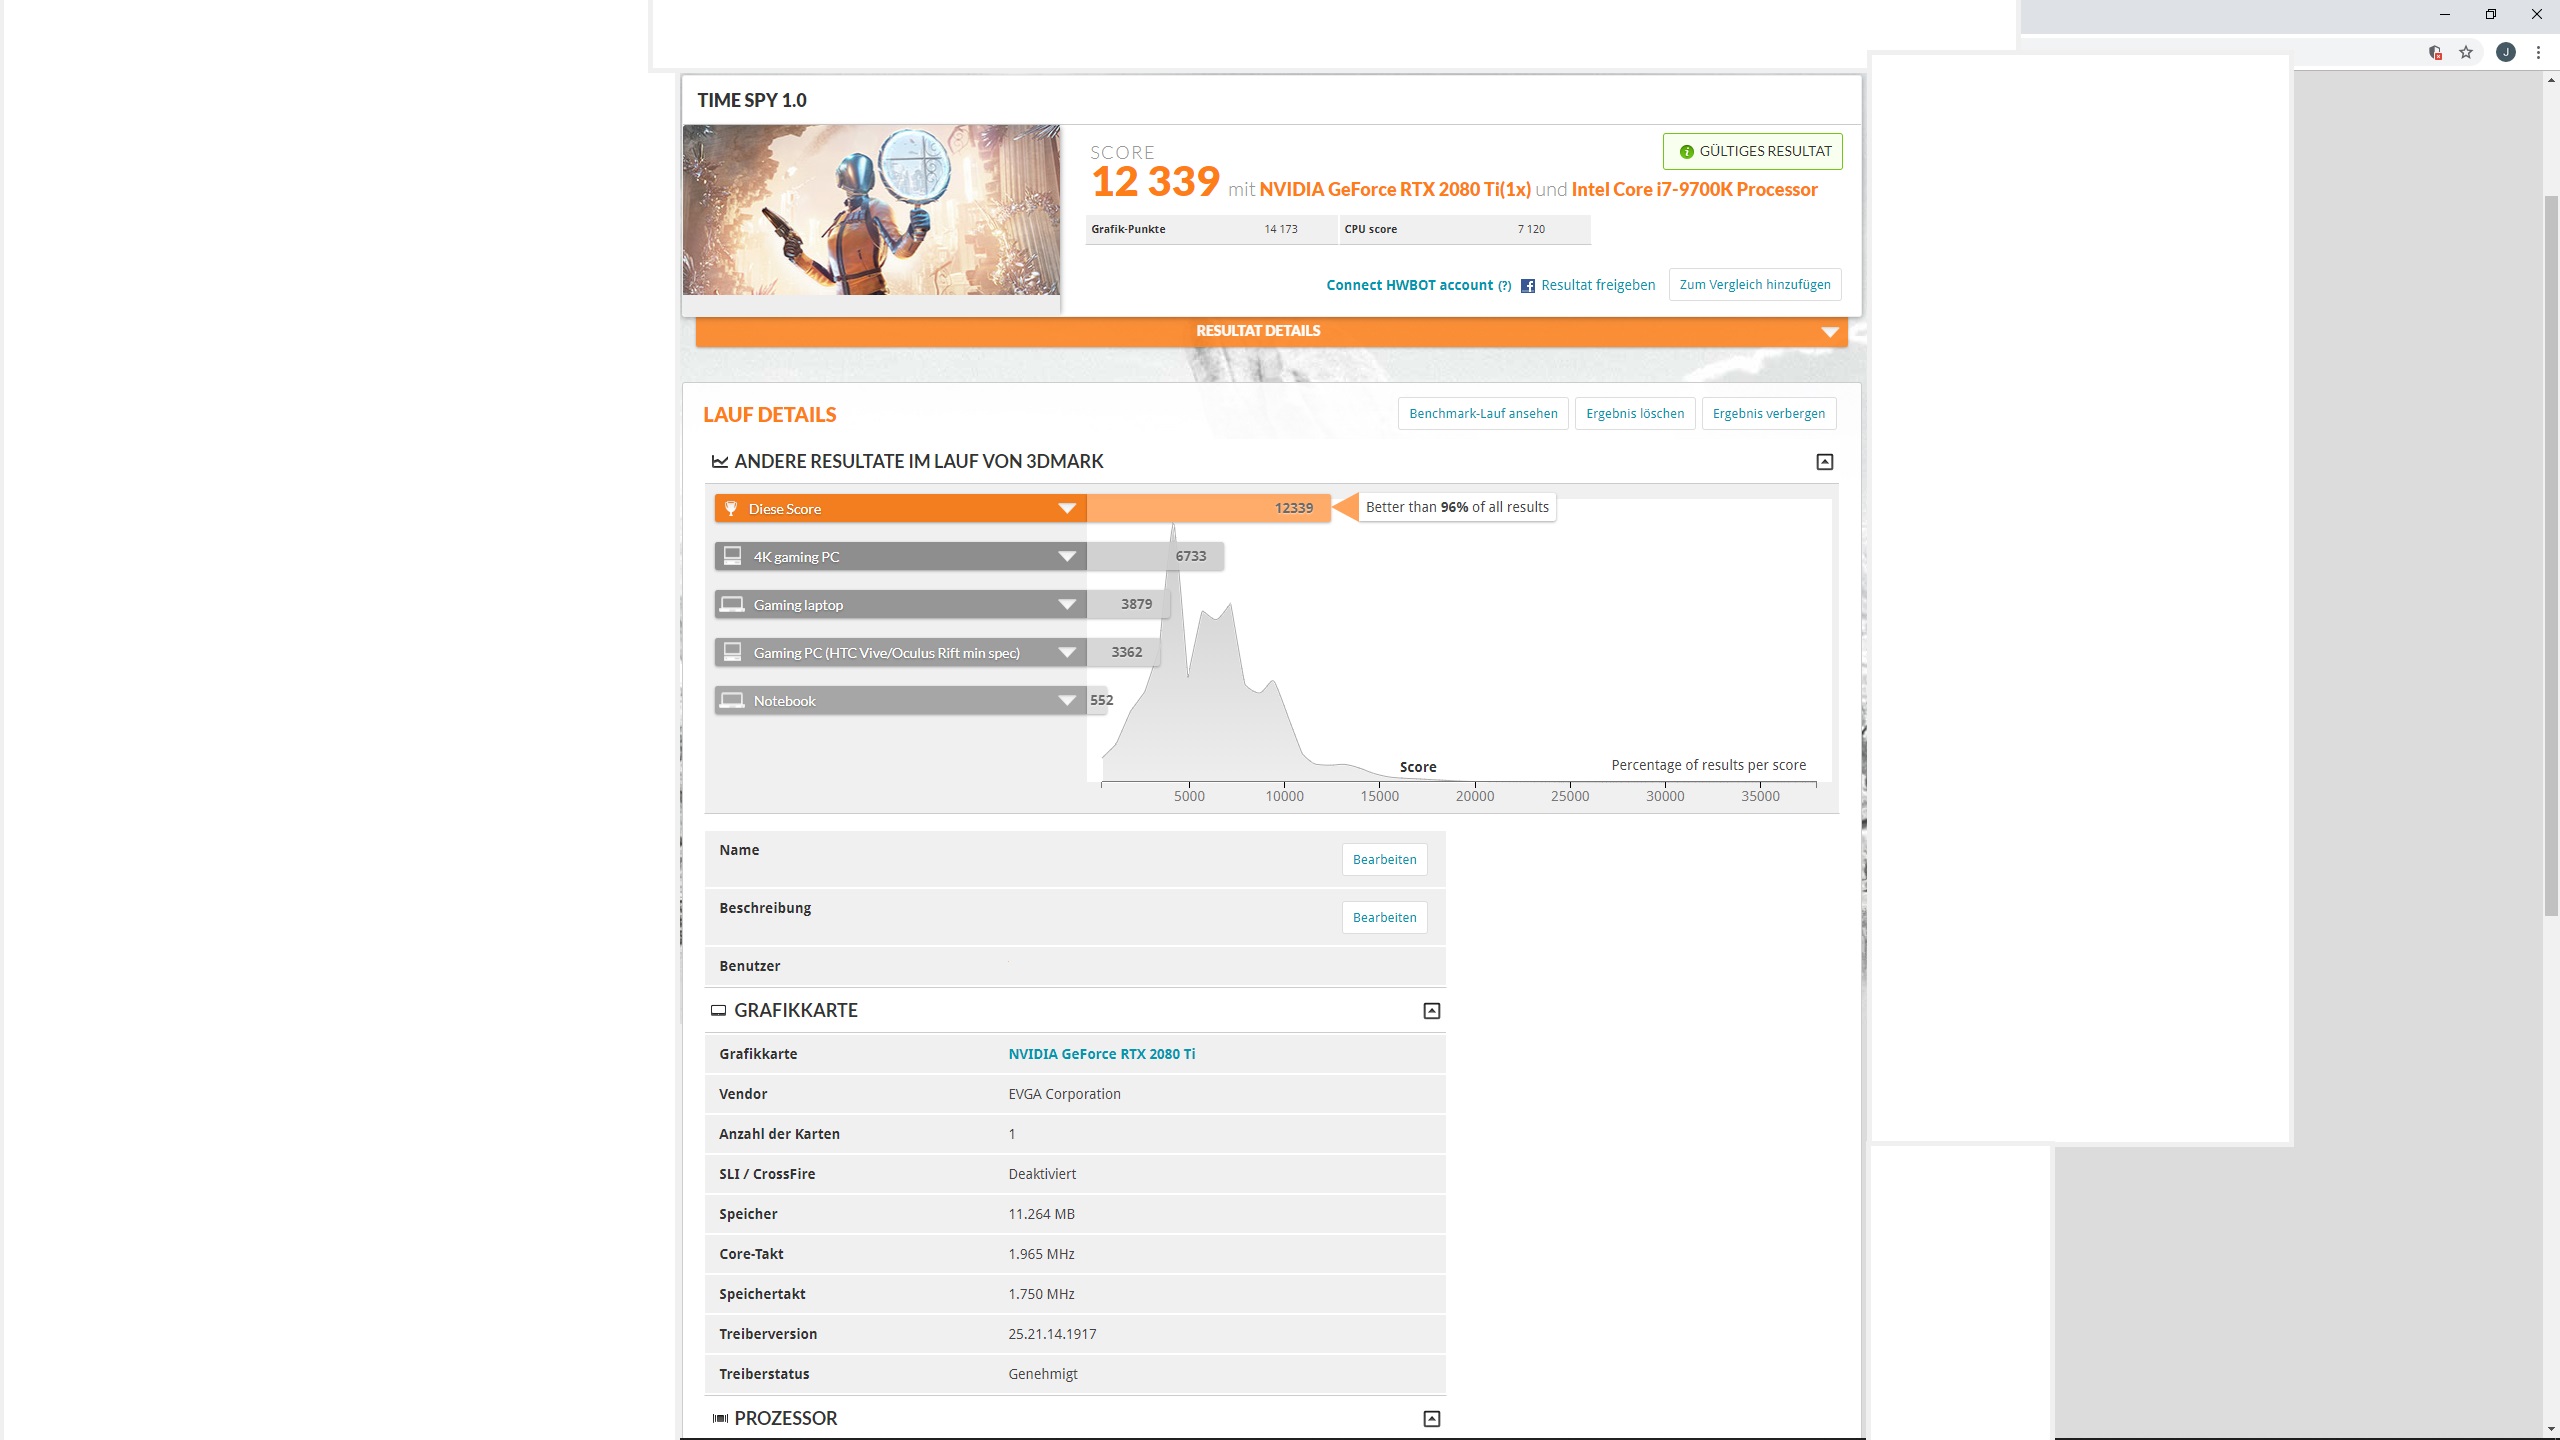
Task: Click Benchmark-Lauf ansehen button
Action: tap(1482, 414)
